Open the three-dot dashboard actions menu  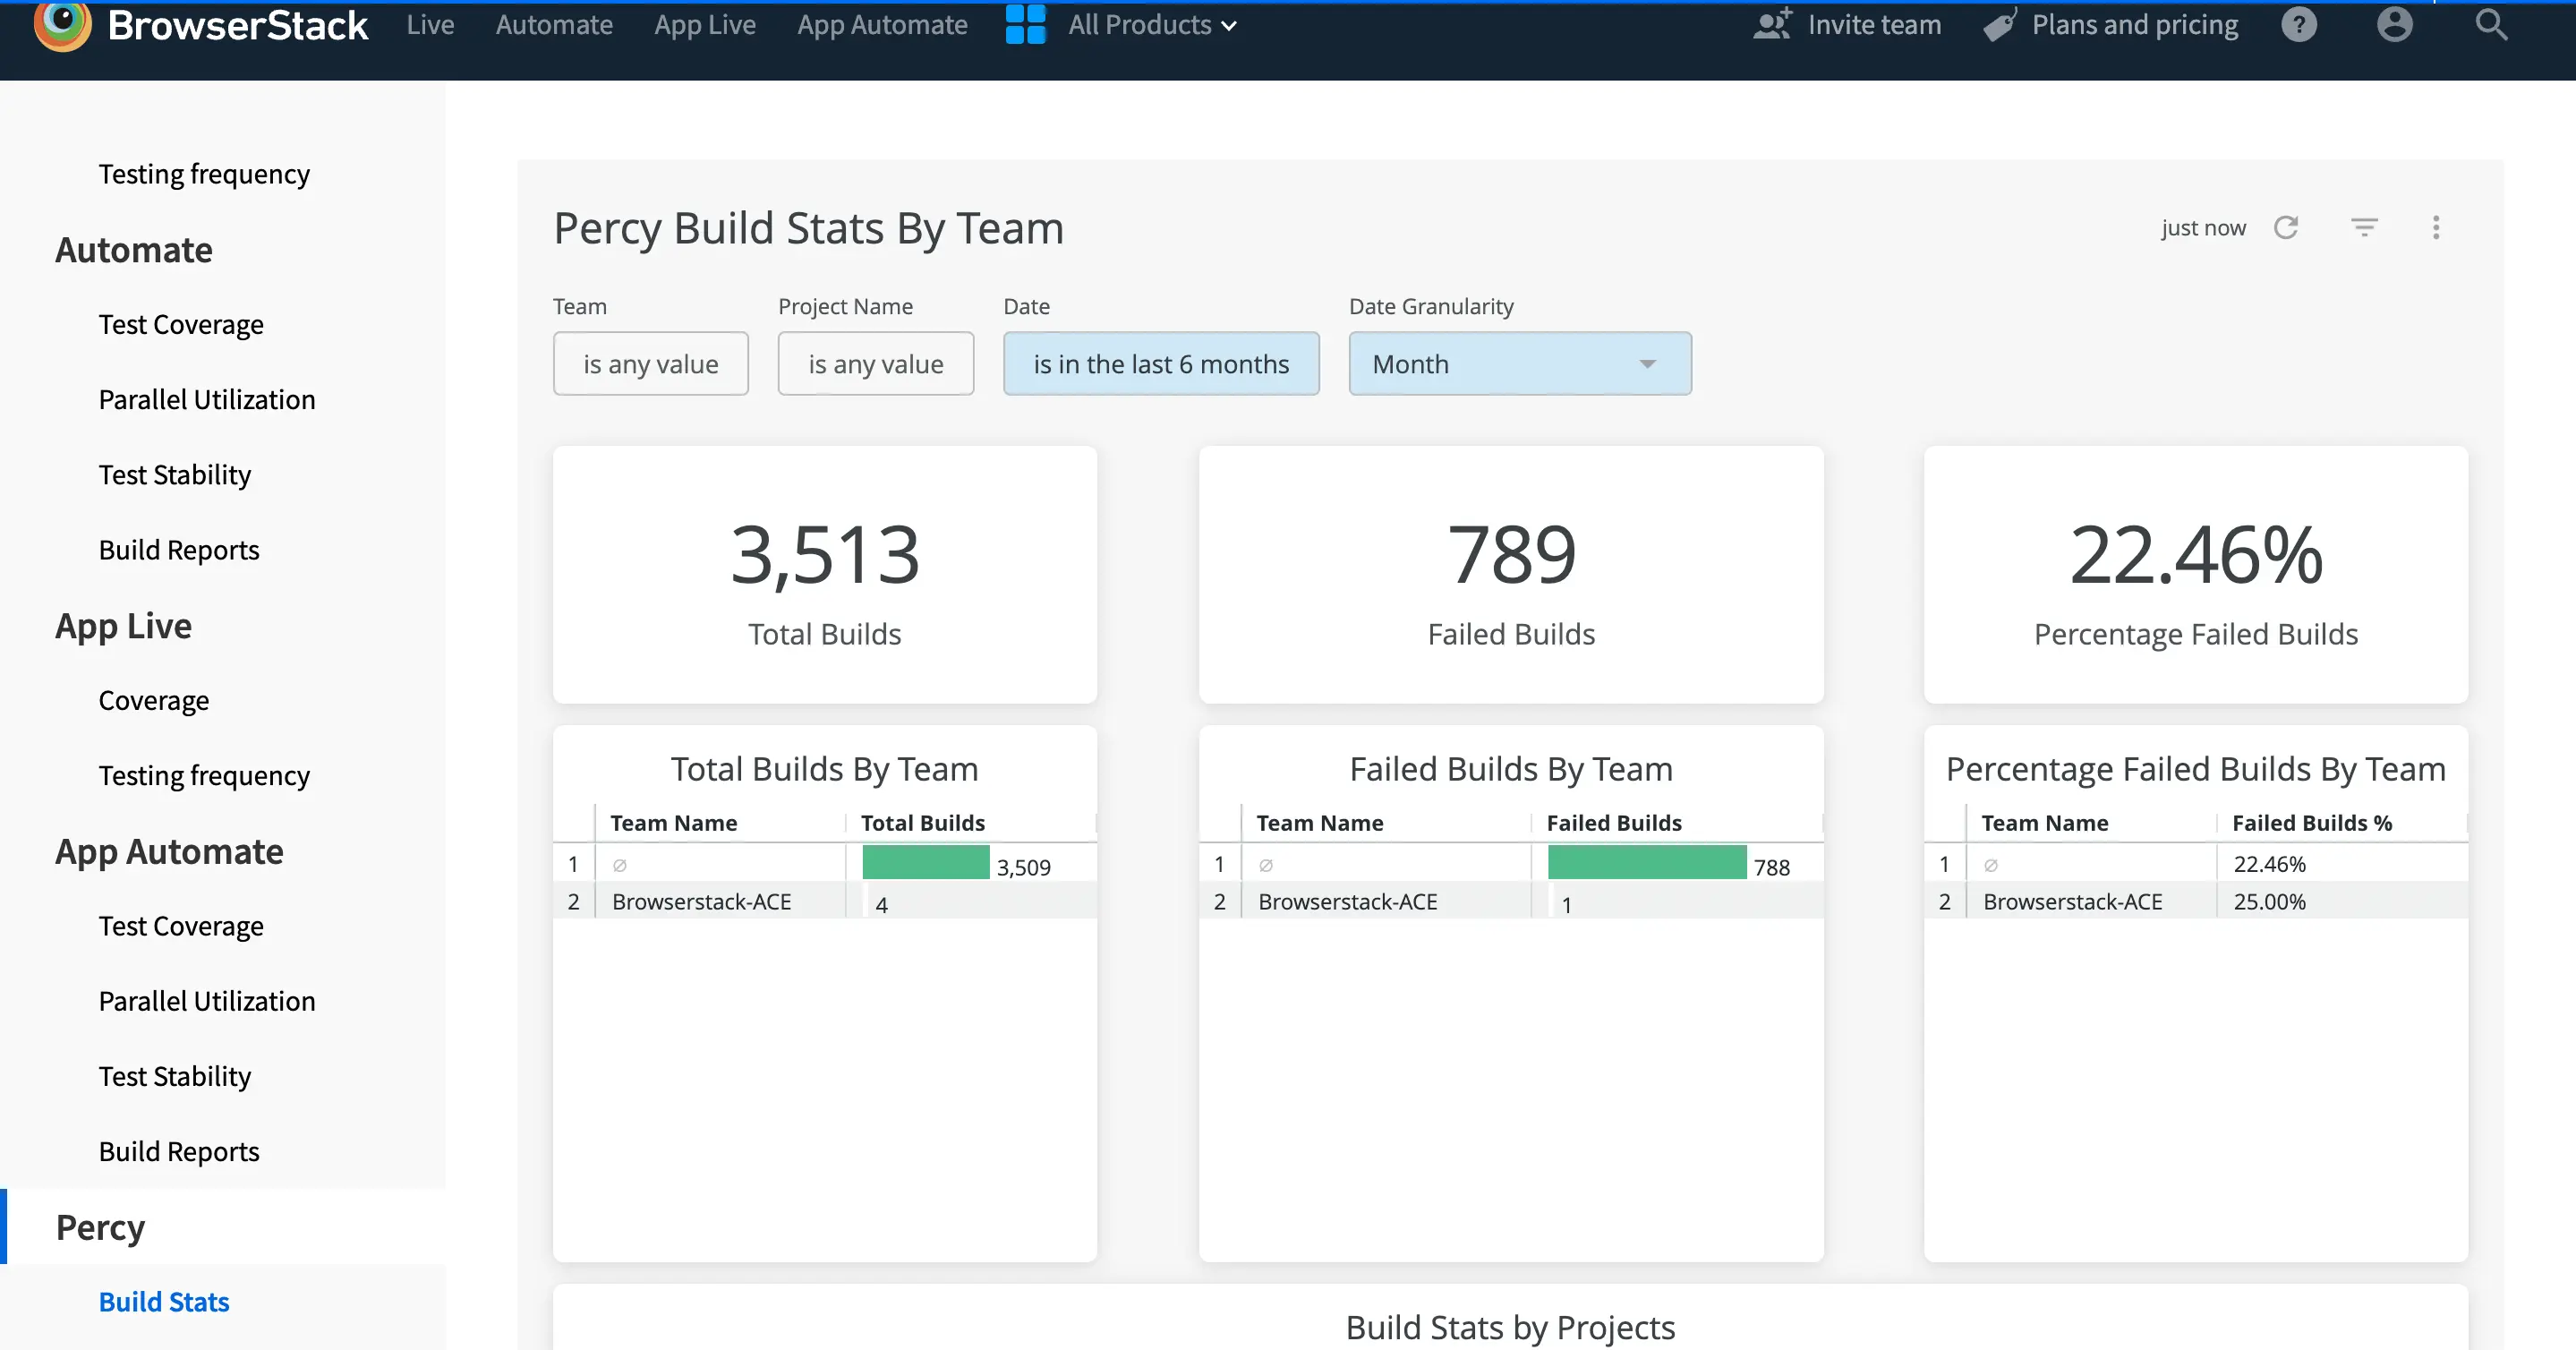pos(2436,228)
